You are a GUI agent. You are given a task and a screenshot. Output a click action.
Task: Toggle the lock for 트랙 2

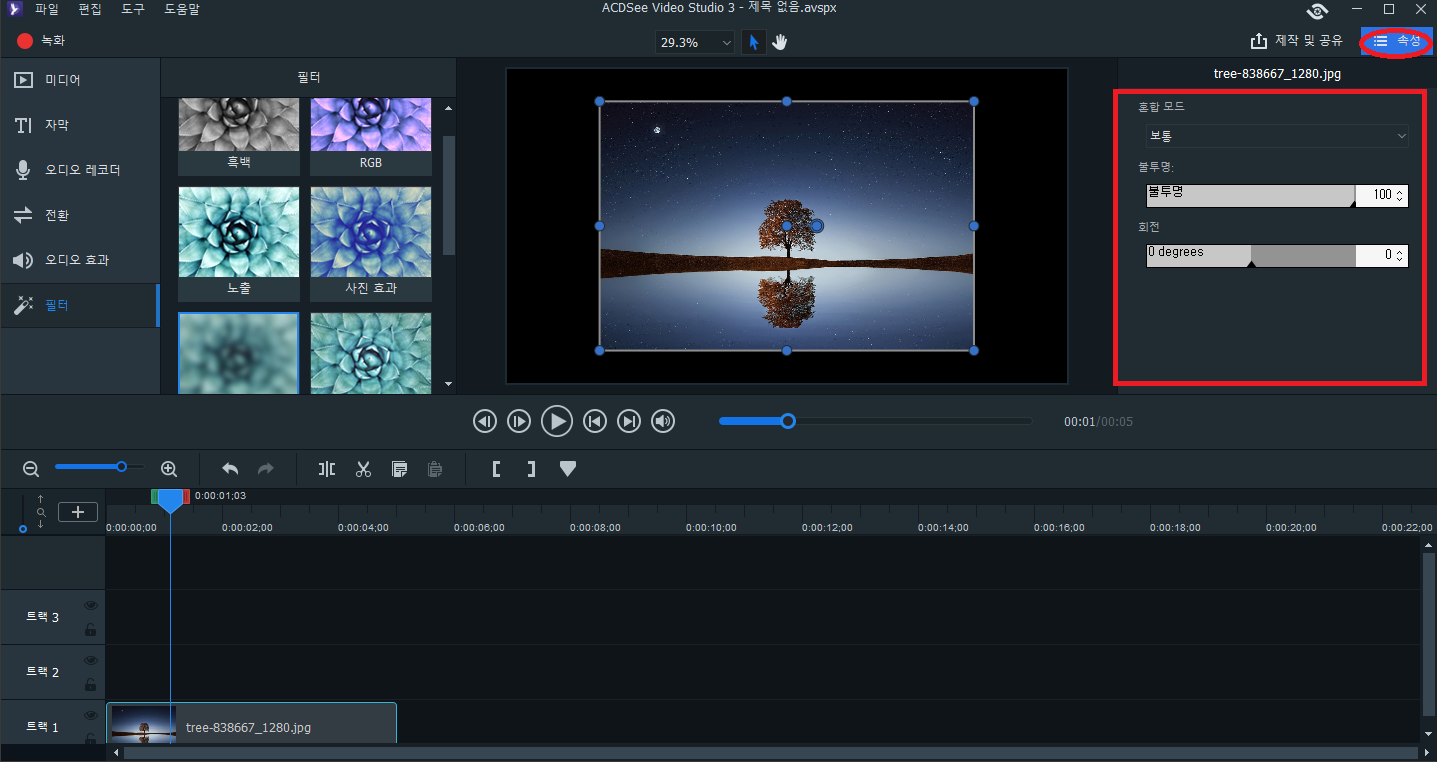pos(91,685)
